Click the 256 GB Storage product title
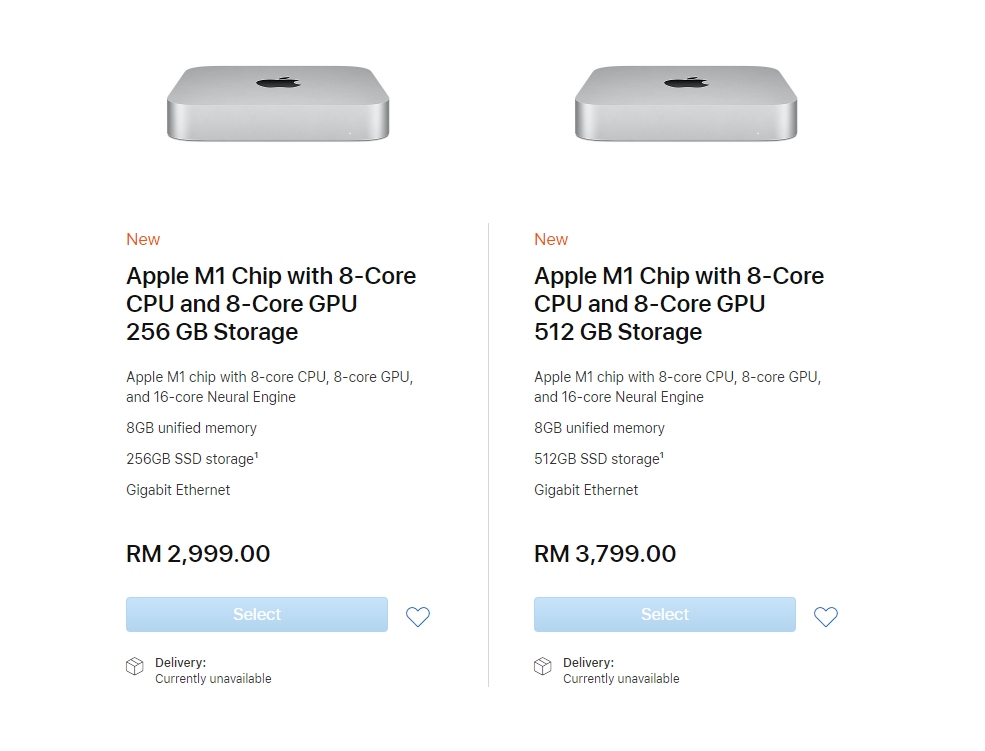Image resolution: width=985 pixels, height=751 pixels. point(271,304)
